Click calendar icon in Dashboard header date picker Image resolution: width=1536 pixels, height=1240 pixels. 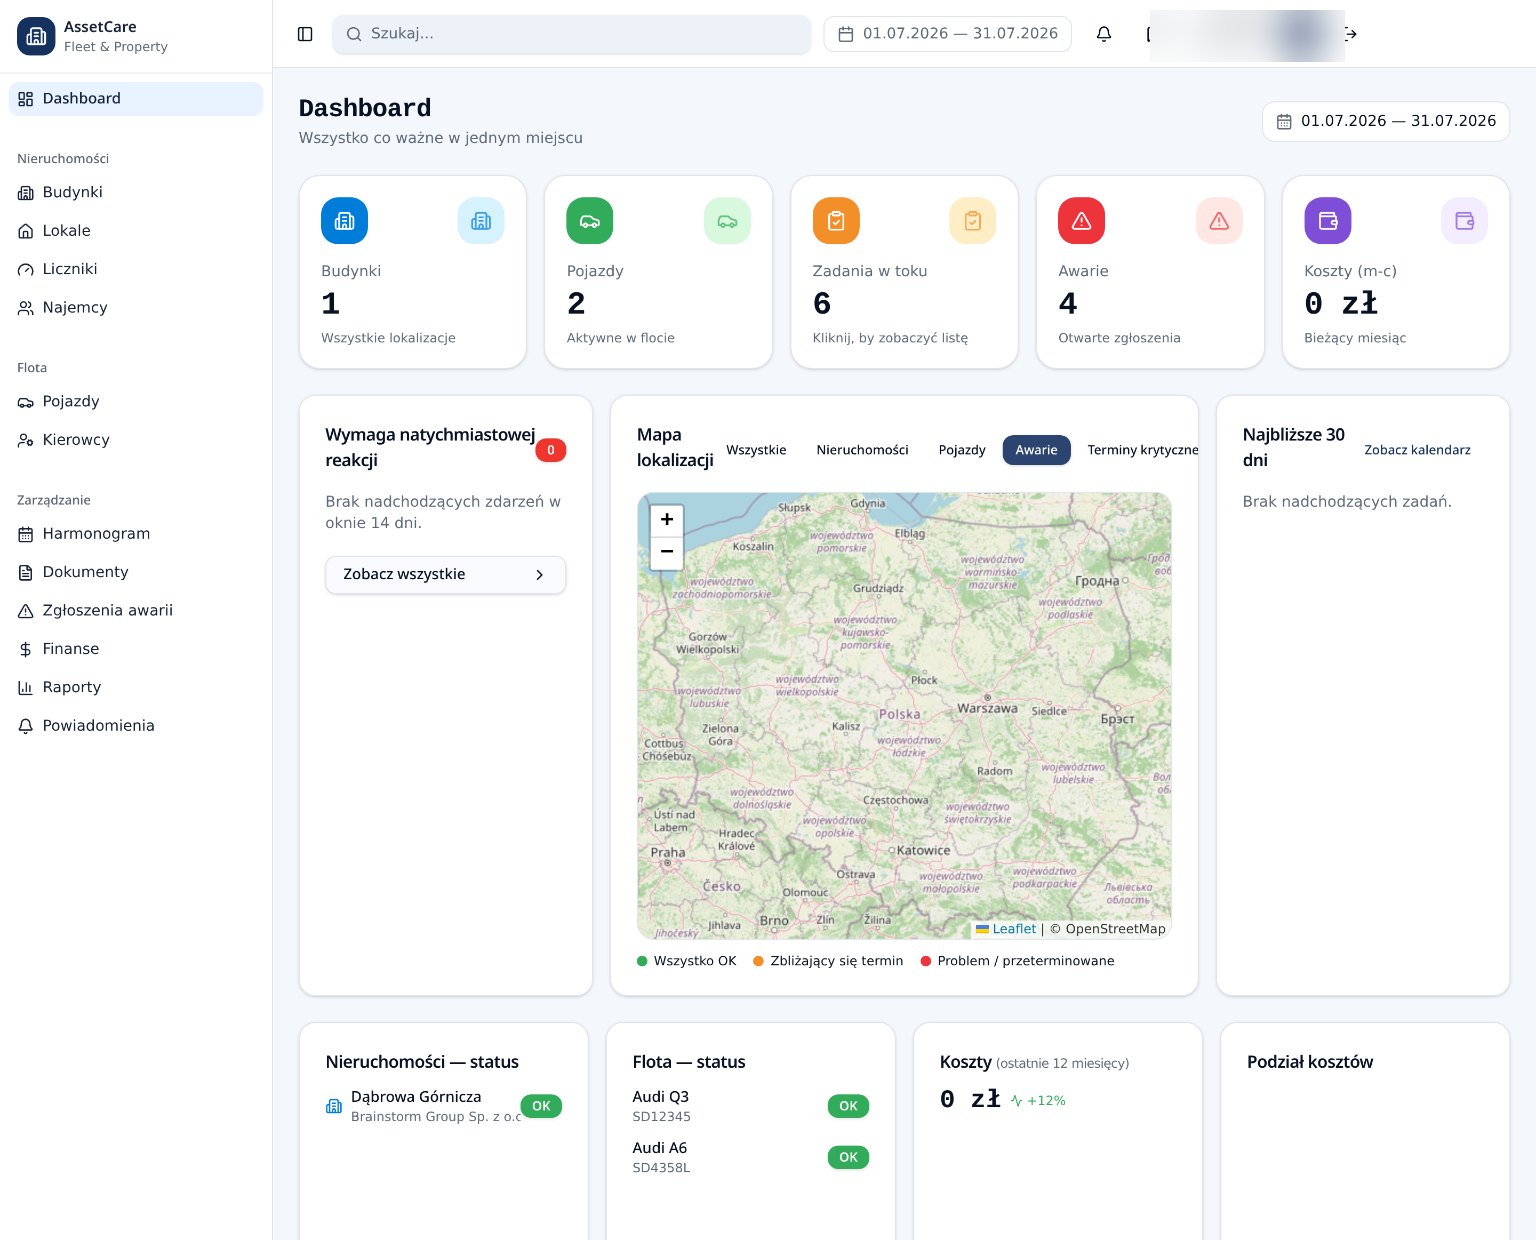1284,122
